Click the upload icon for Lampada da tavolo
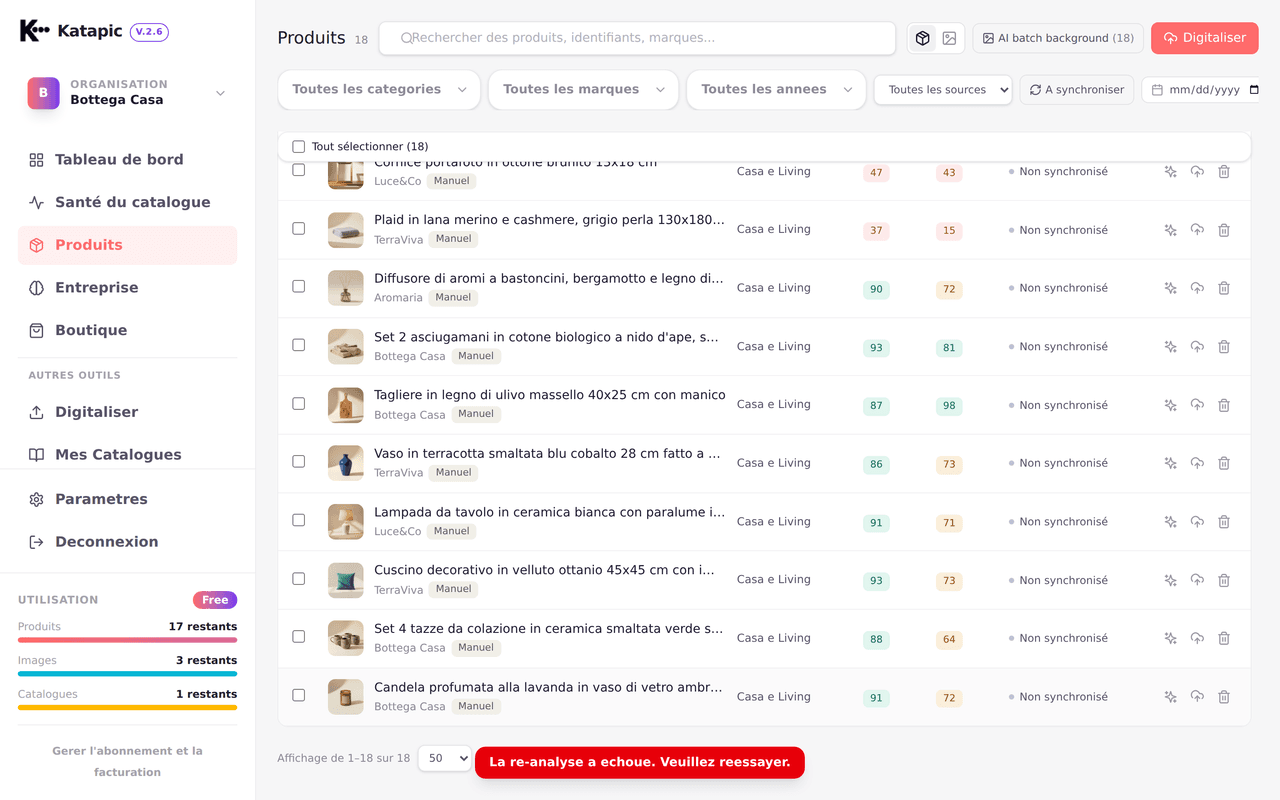The image size is (1280, 800). (x=1197, y=522)
